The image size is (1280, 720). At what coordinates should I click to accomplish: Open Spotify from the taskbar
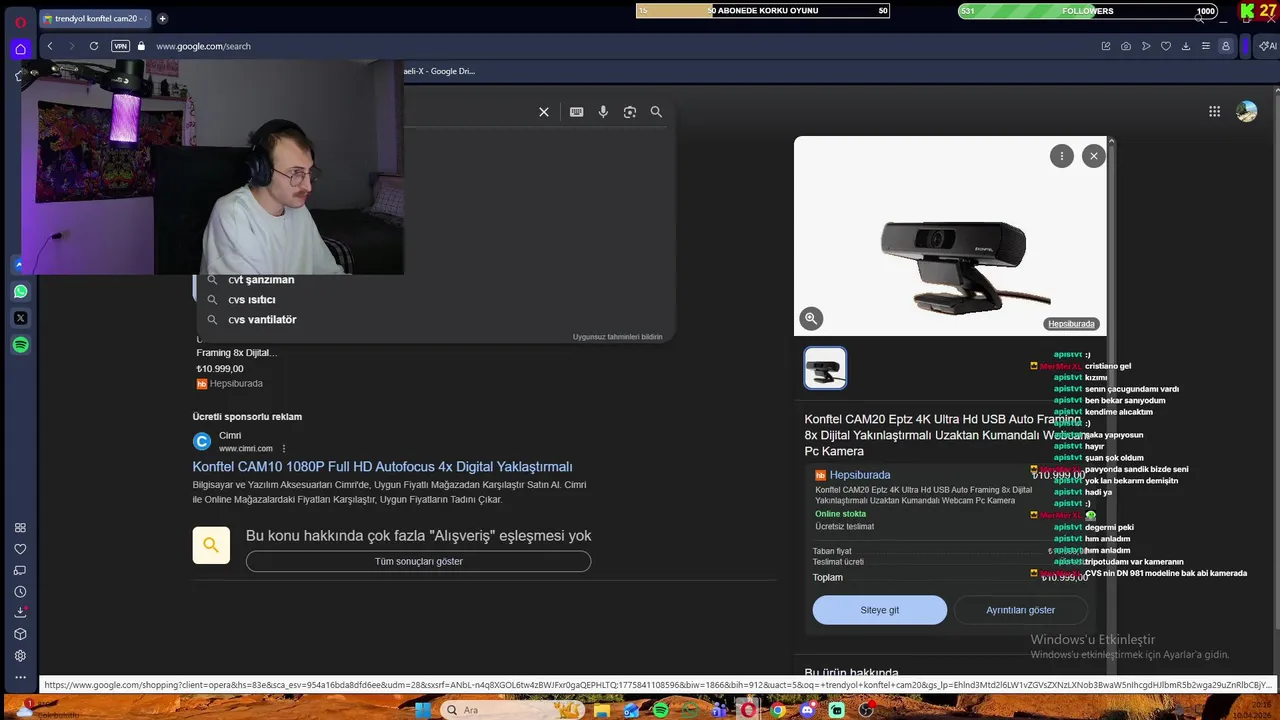coord(660,710)
